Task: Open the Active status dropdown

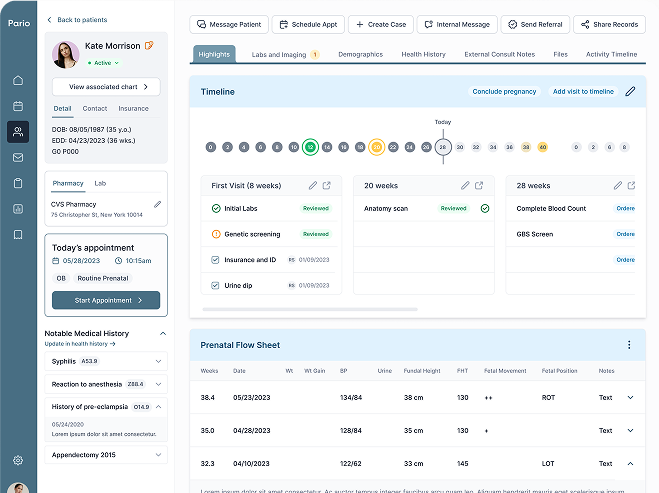Action: click(103, 63)
